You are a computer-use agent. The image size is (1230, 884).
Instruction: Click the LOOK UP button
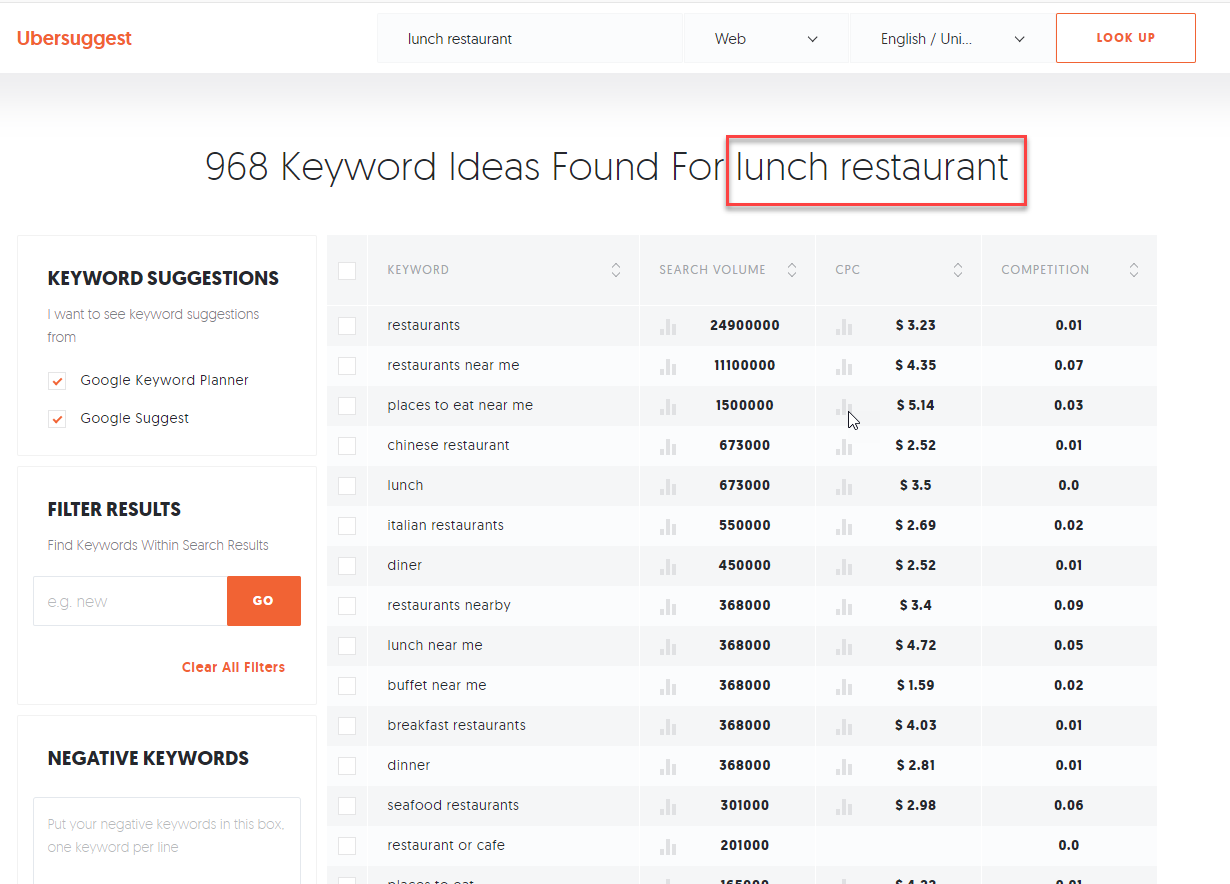tap(1126, 38)
